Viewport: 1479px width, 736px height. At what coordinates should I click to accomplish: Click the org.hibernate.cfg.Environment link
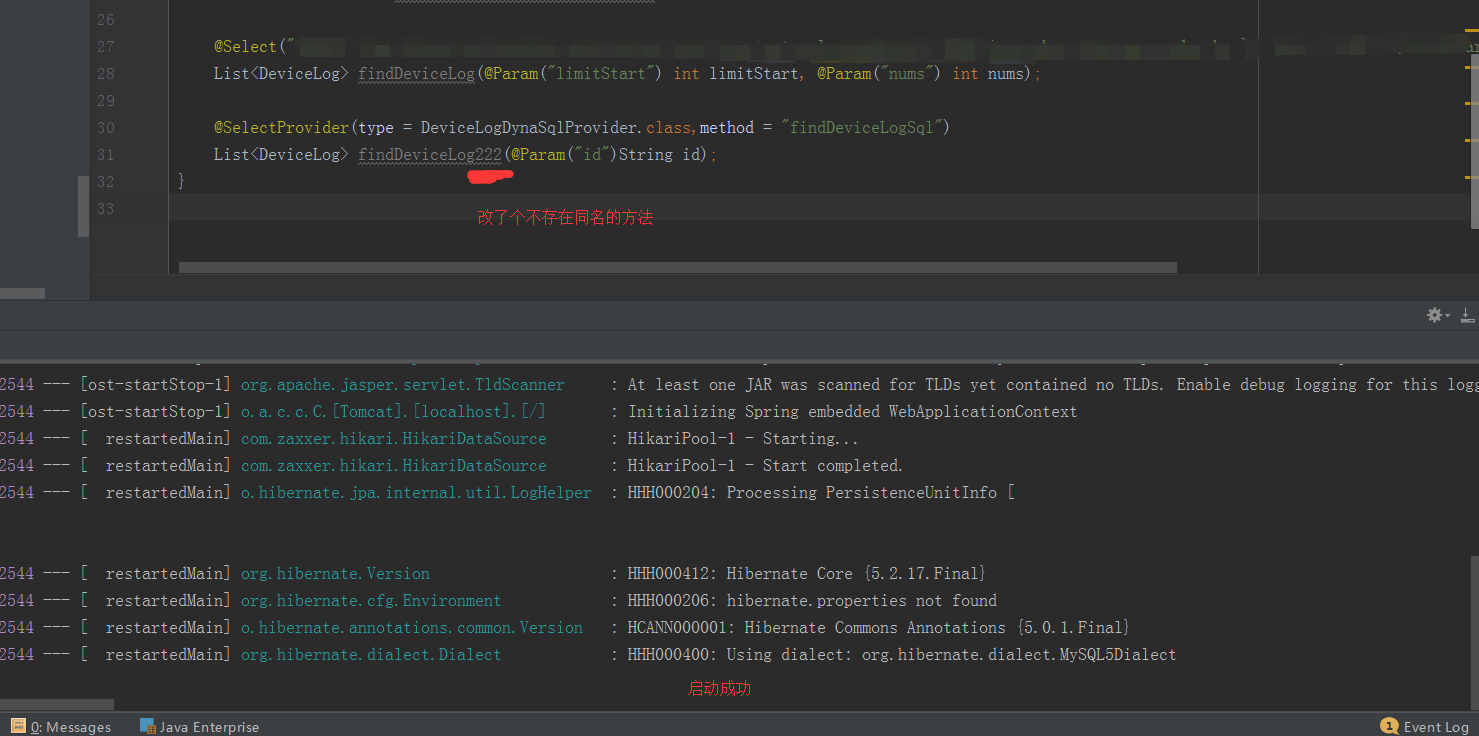pyautogui.click(x=371, y=600)
